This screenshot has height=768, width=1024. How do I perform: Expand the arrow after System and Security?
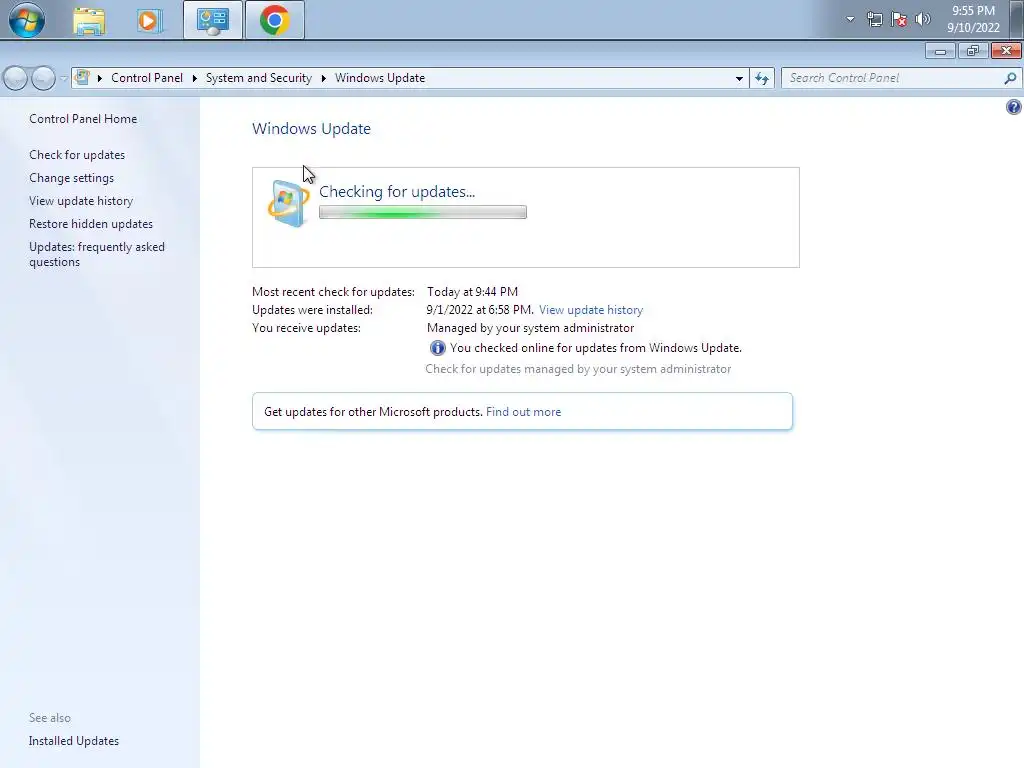click(x=323, y=78)
